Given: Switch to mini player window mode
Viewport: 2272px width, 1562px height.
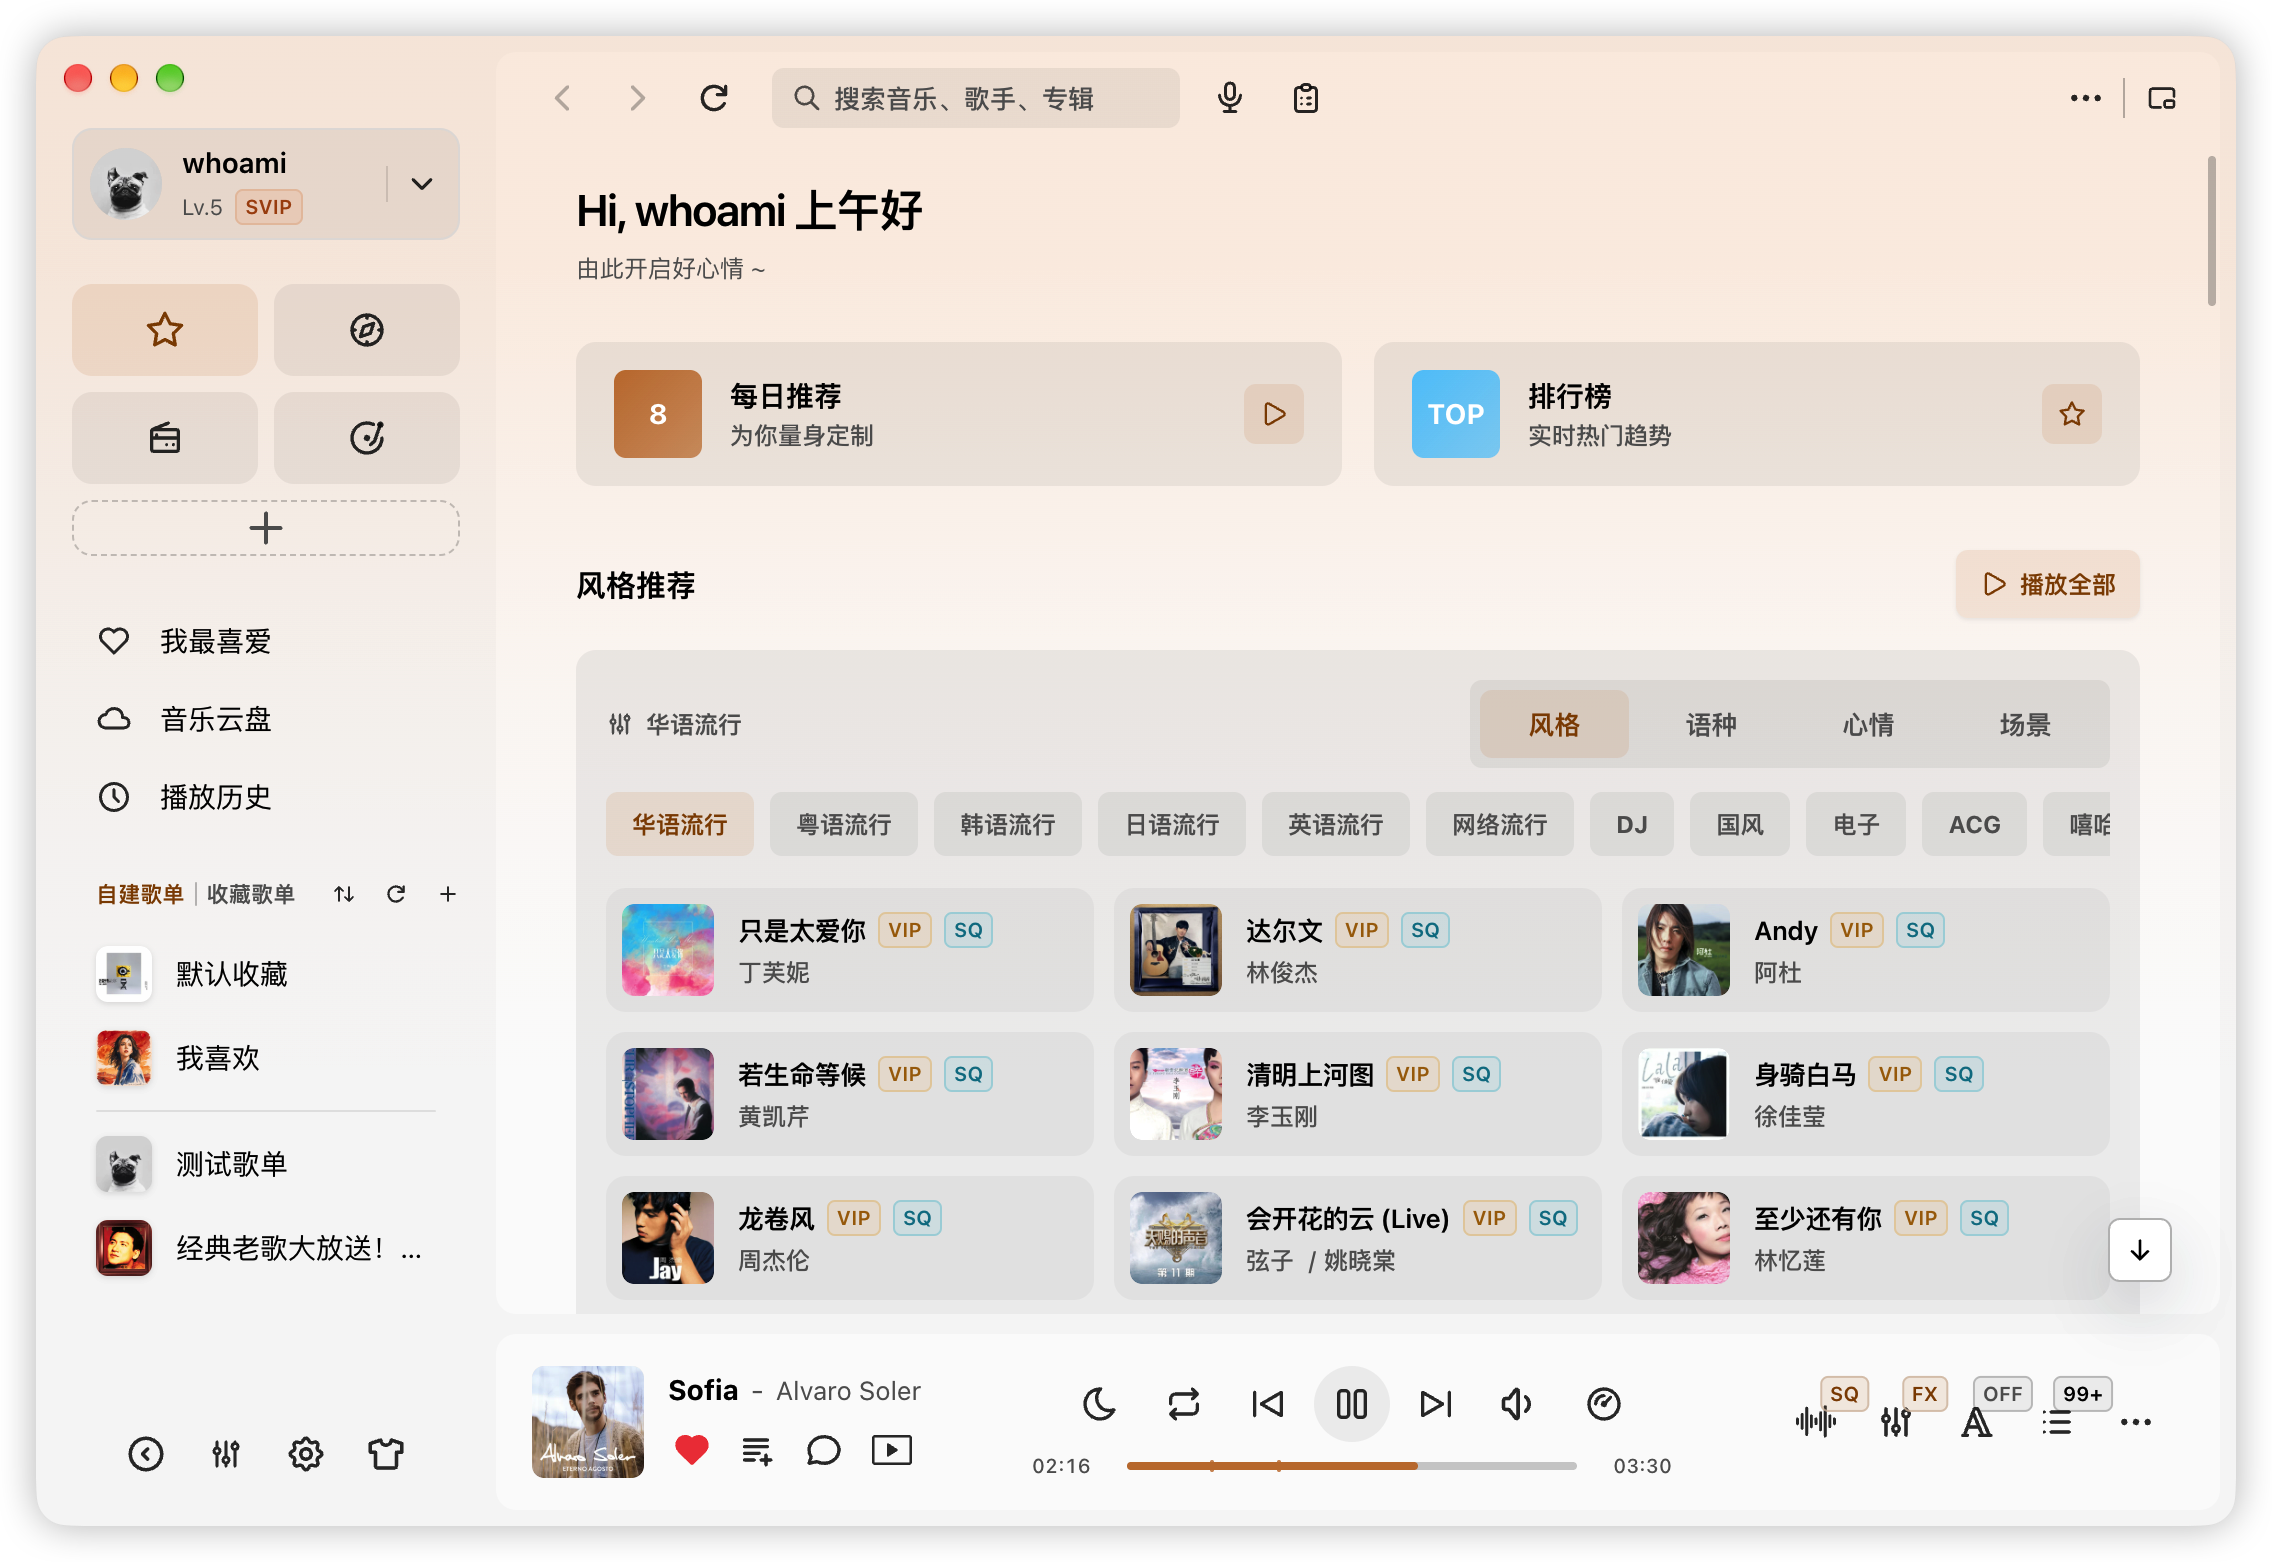Looking at the screenshot, I should (2162, 98).
